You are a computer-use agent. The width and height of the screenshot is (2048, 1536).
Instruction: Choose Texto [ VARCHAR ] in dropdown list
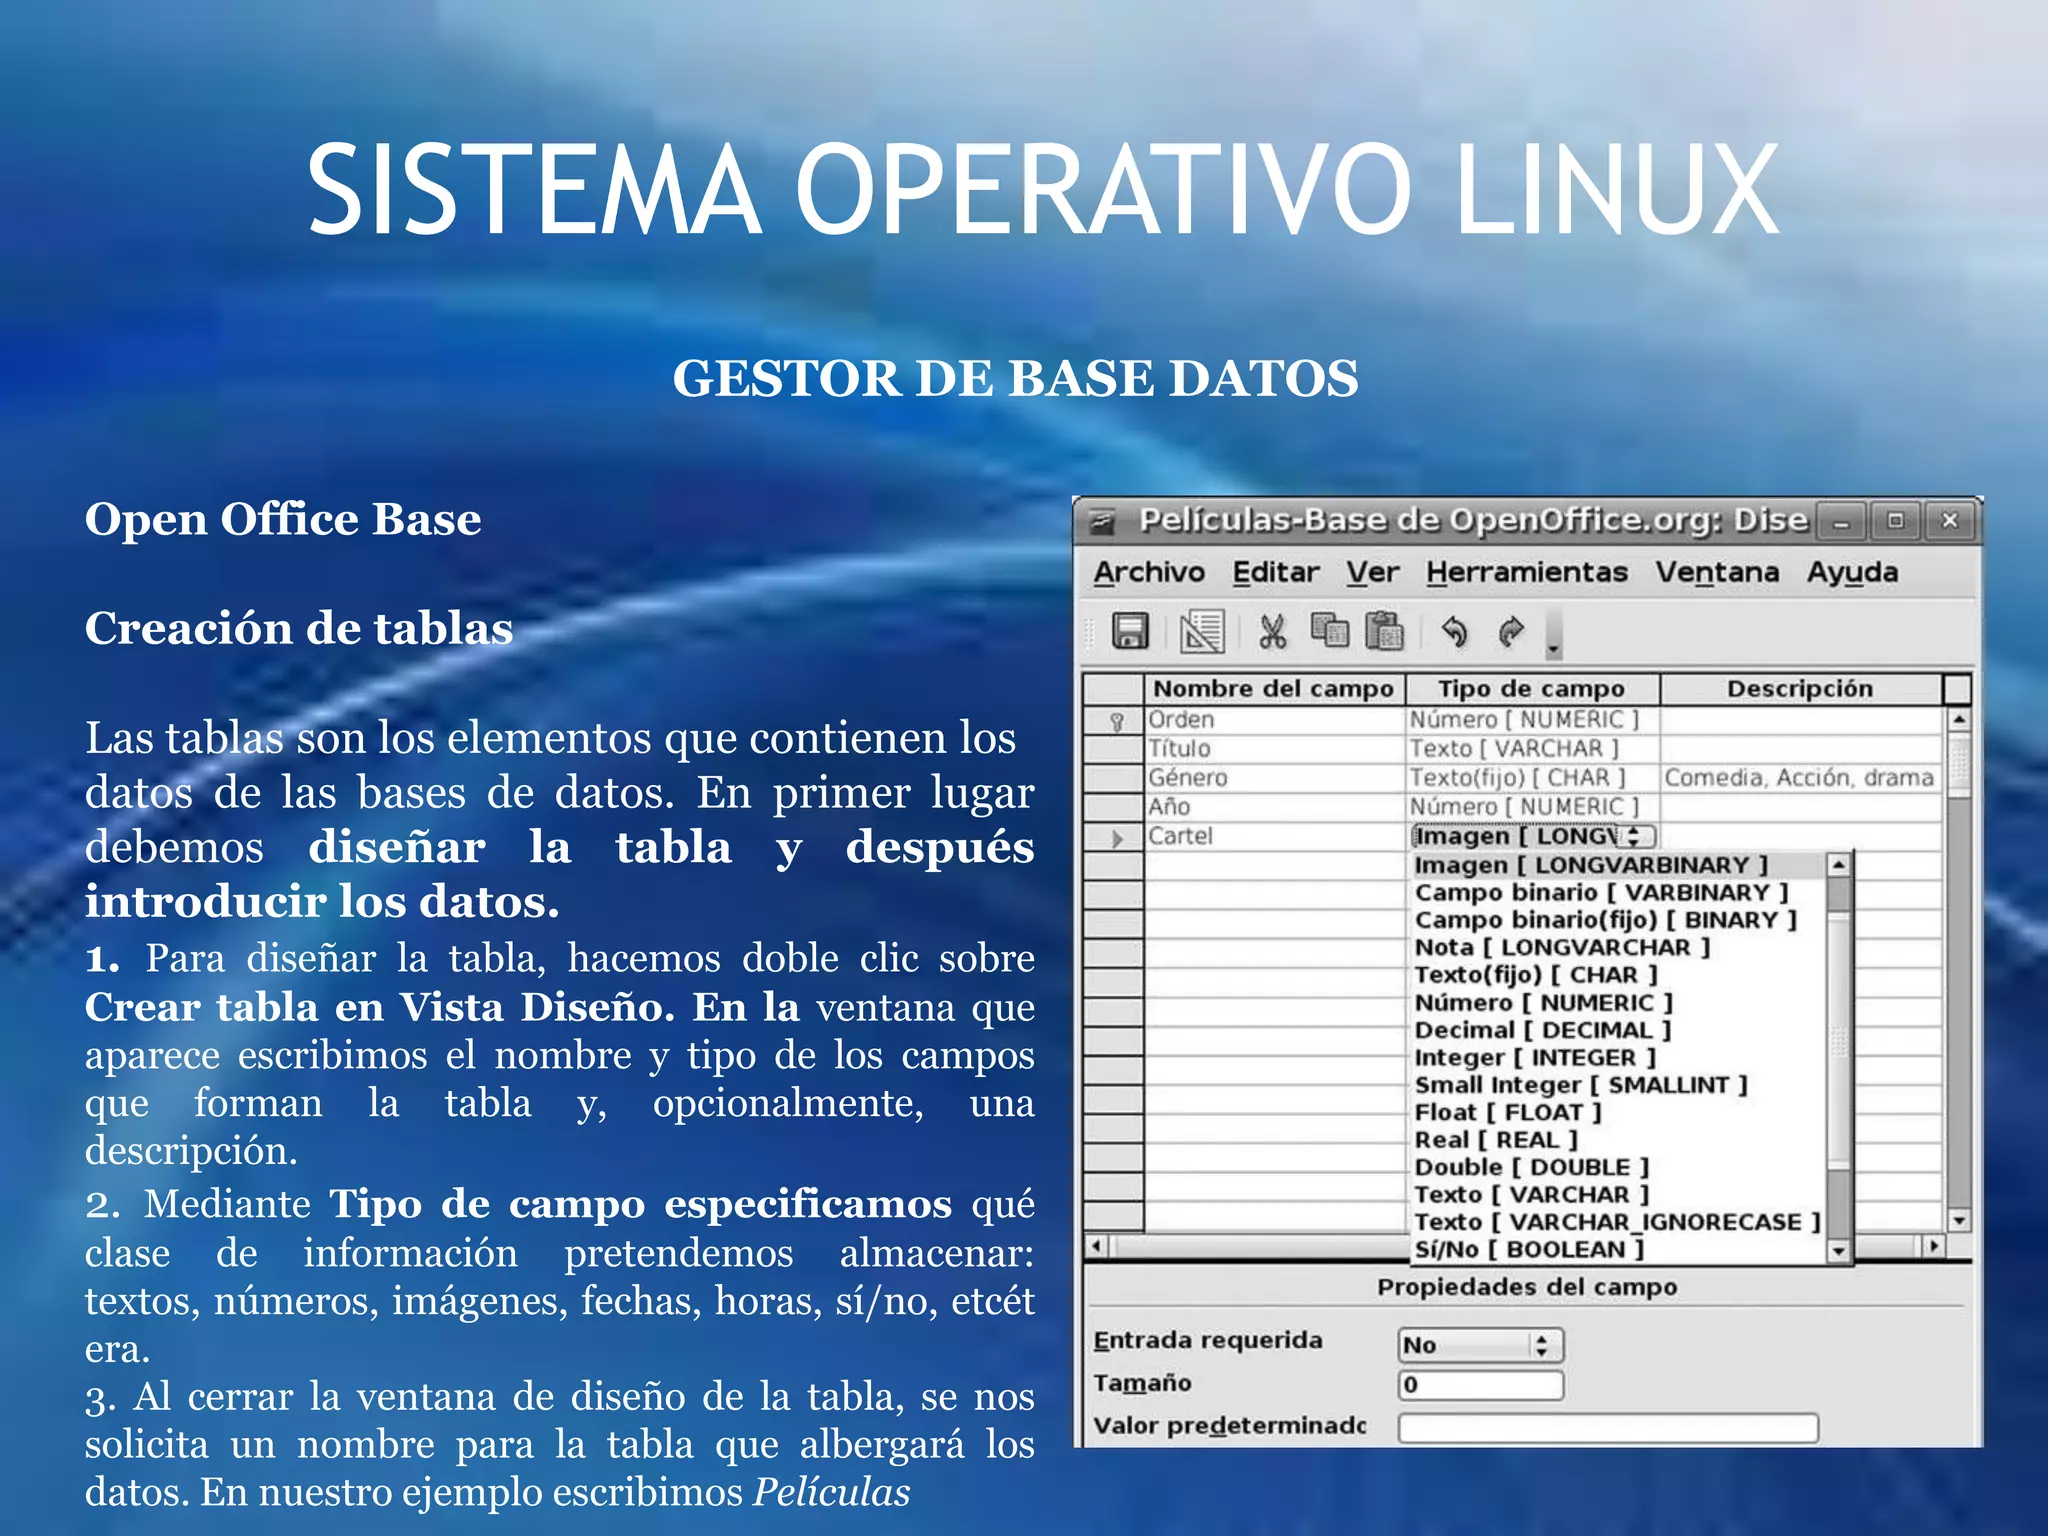(1618, 1195)
